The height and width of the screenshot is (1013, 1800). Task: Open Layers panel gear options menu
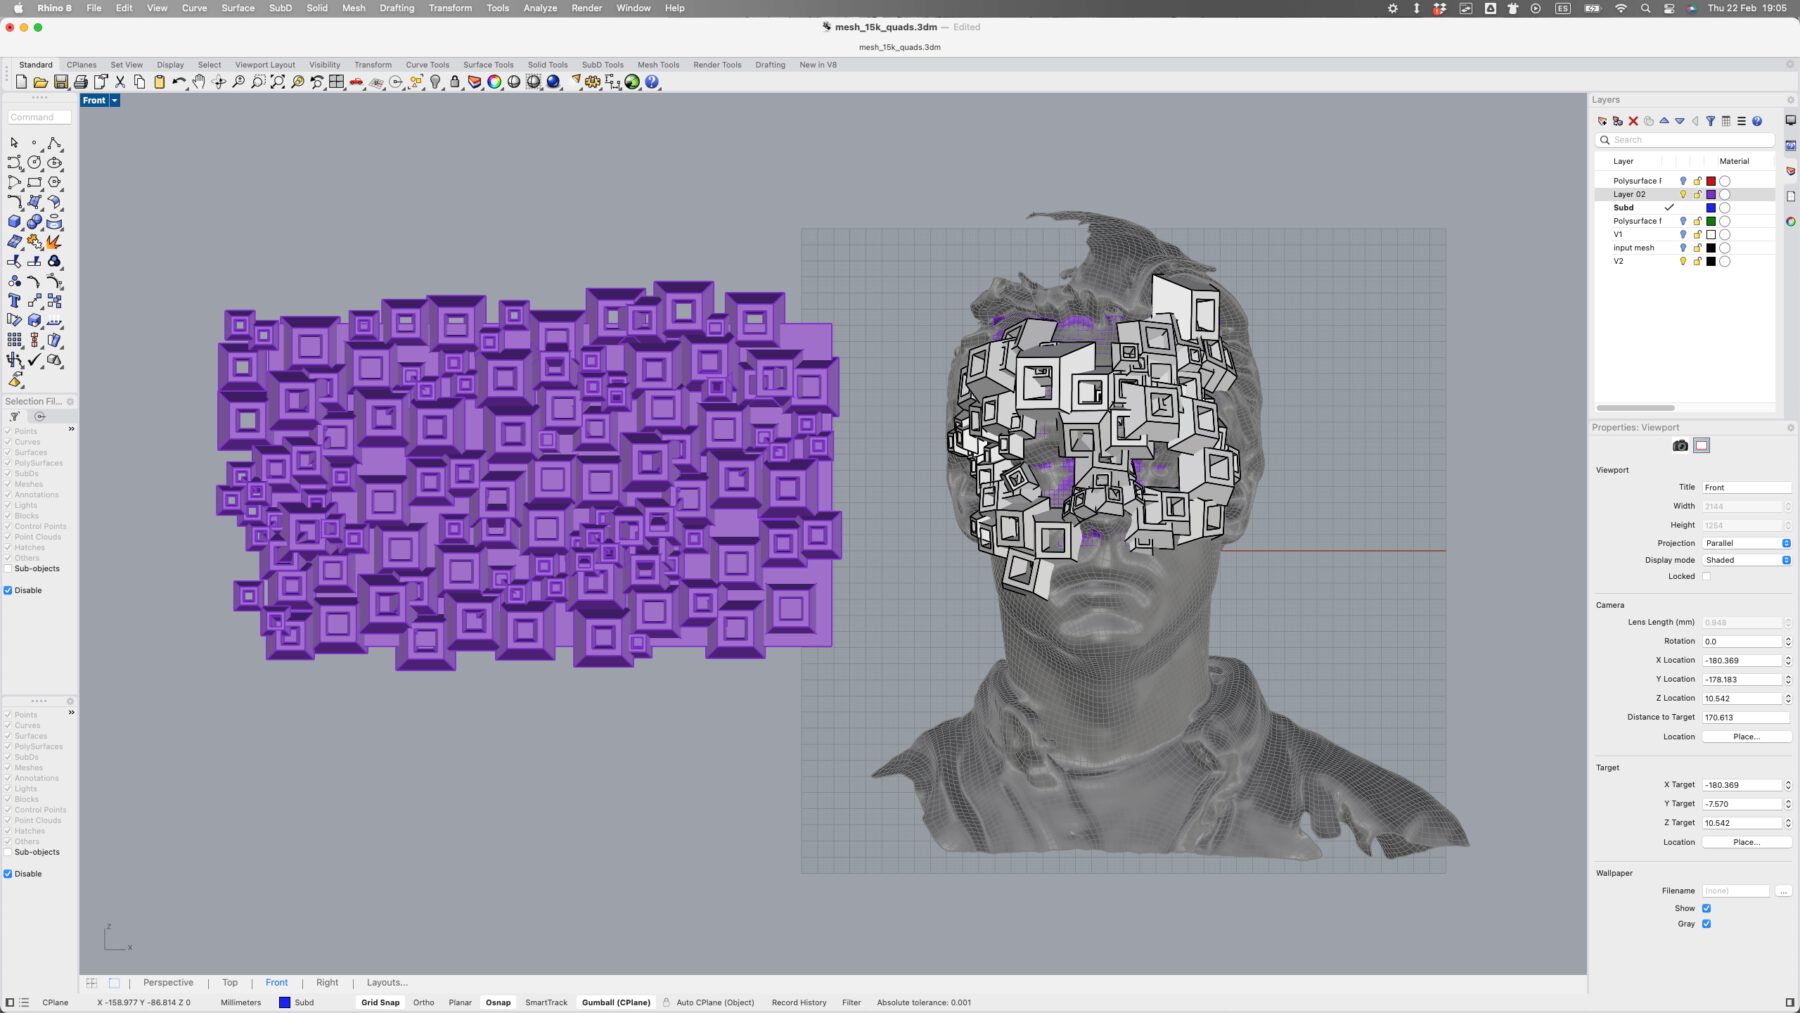tap(1790, 100)
